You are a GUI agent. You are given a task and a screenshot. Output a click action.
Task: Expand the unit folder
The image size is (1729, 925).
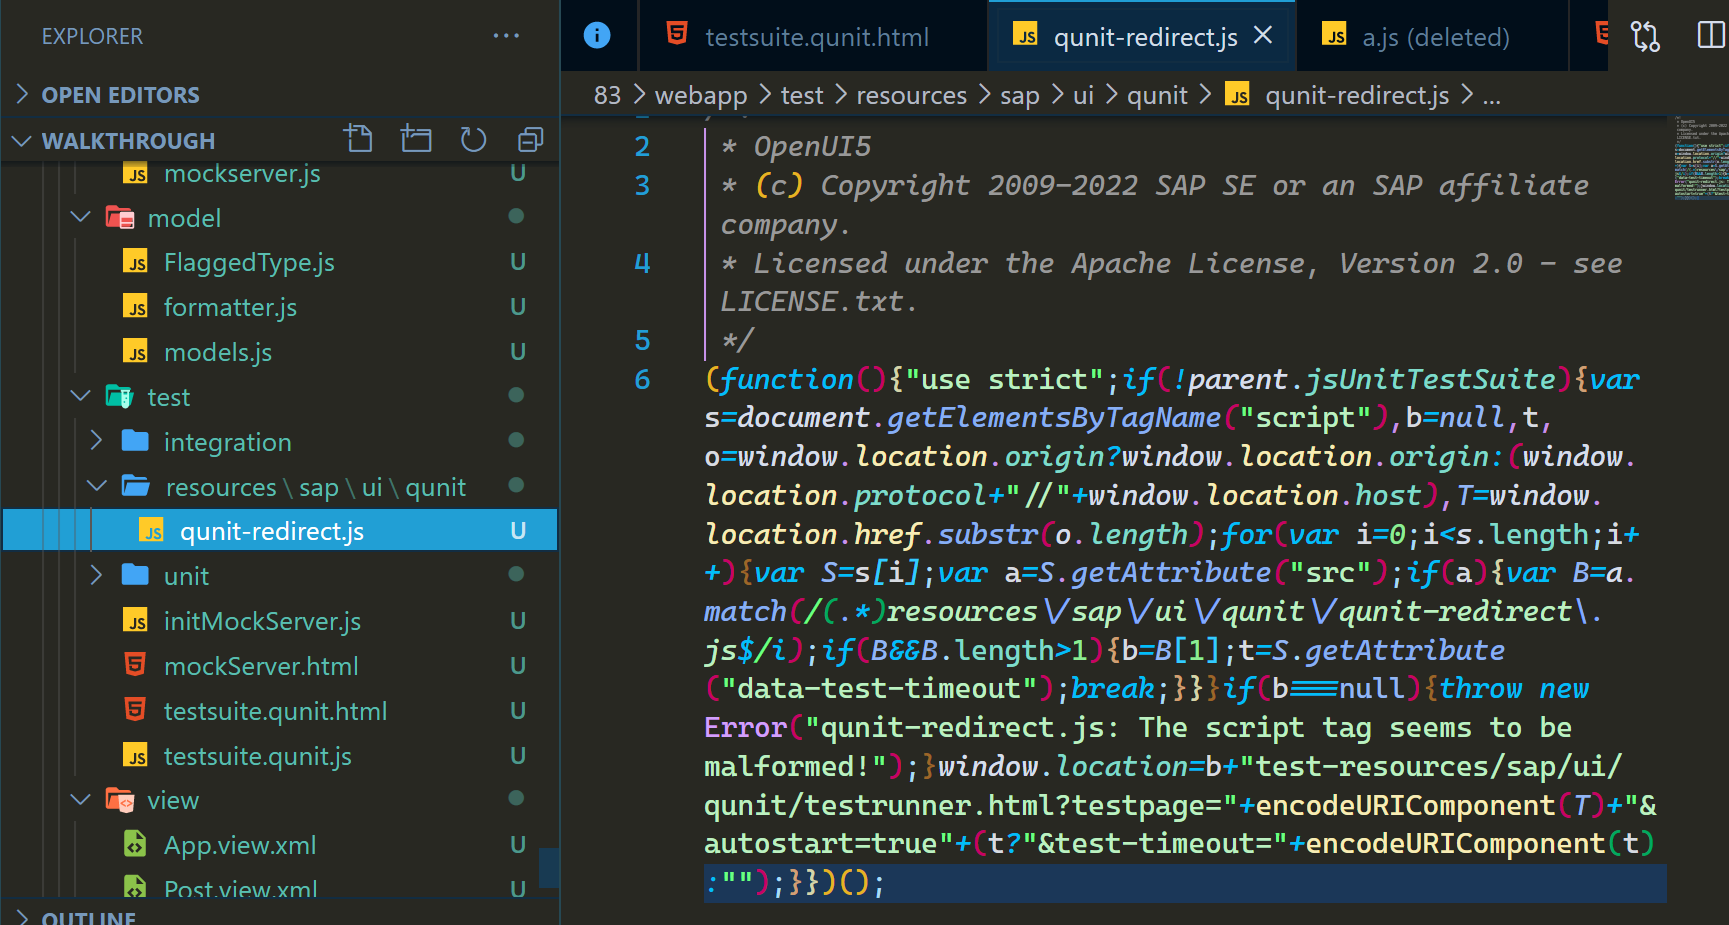point(97,576)
